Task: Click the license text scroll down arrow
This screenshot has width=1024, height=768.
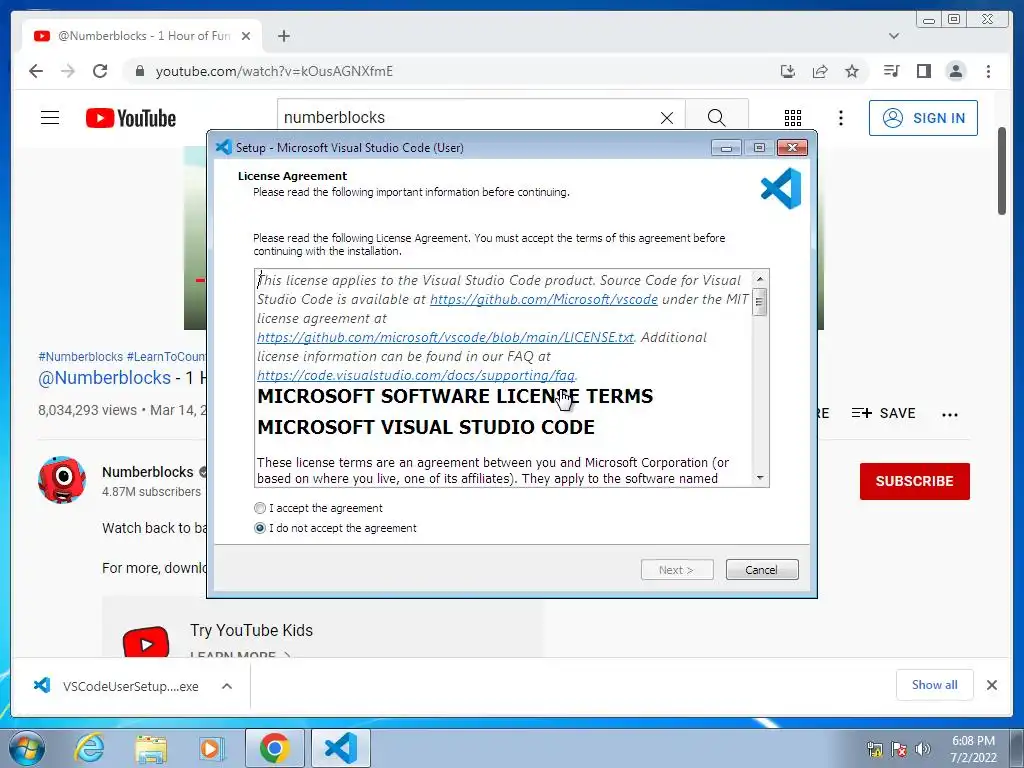Action: (x=760, y=478)
